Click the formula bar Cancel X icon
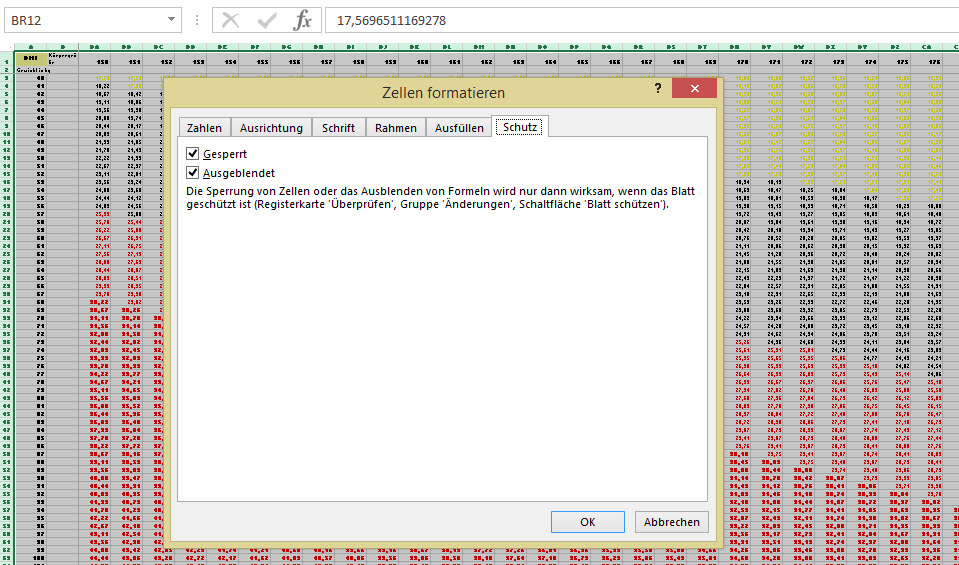This screenshot has width=959, height=565. click(231, 20)
